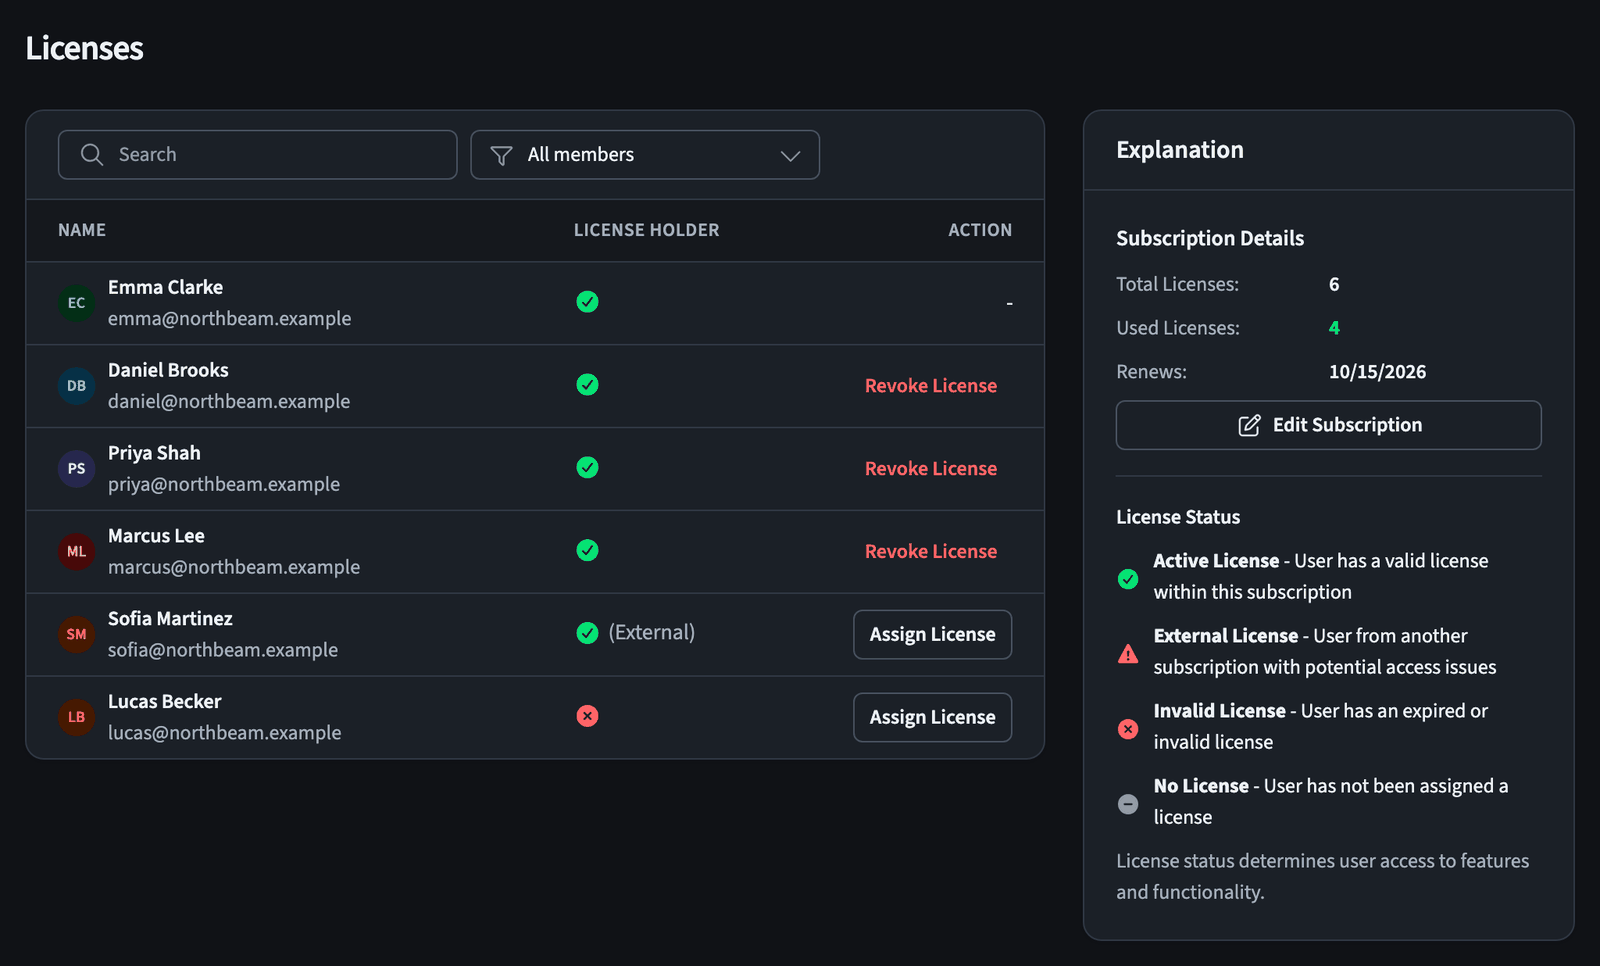Revoke License for Marcus Lee
This screenshot has height=966, width=1600.
(x=931, y=552)
